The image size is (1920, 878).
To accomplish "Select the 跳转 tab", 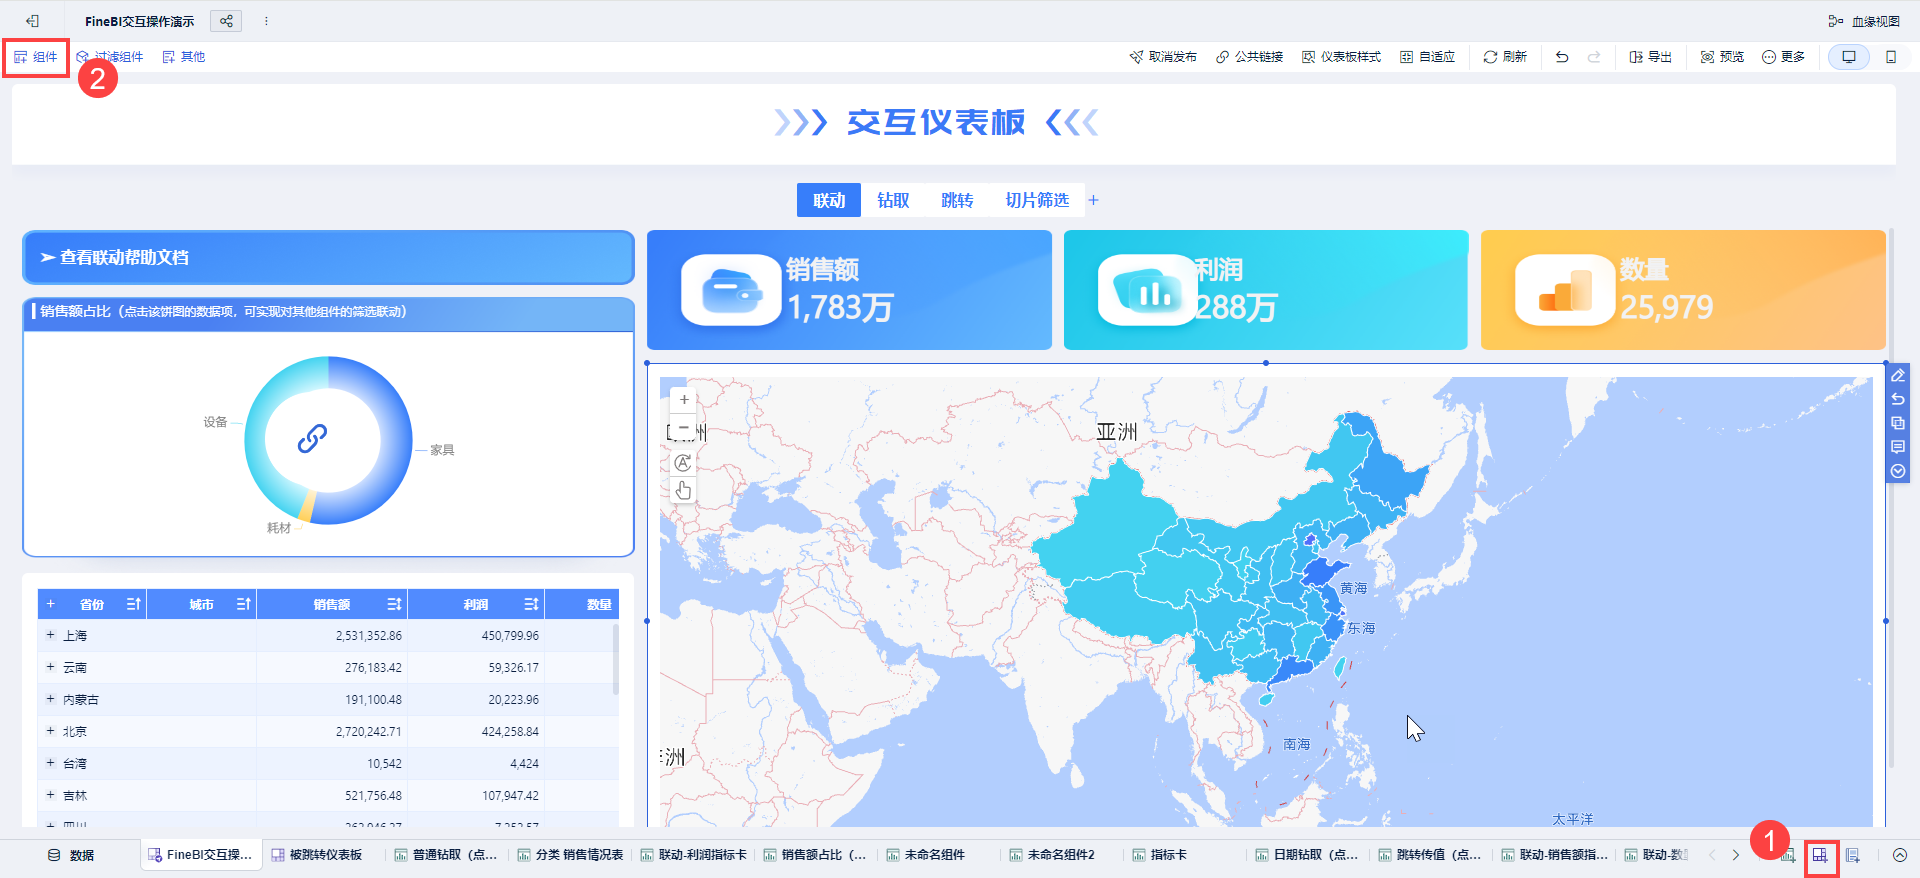I will coord(957,200).
